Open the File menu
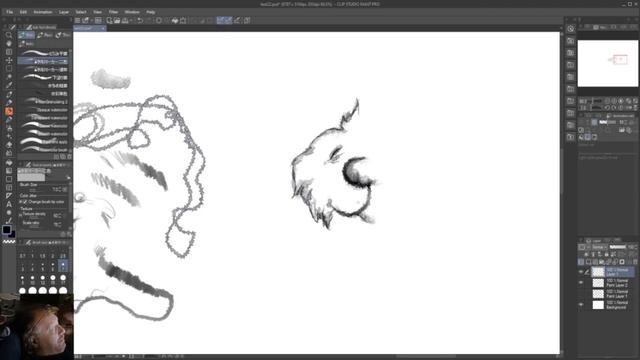Viewport: 640px width, 360px height. [x=9, y=12]
